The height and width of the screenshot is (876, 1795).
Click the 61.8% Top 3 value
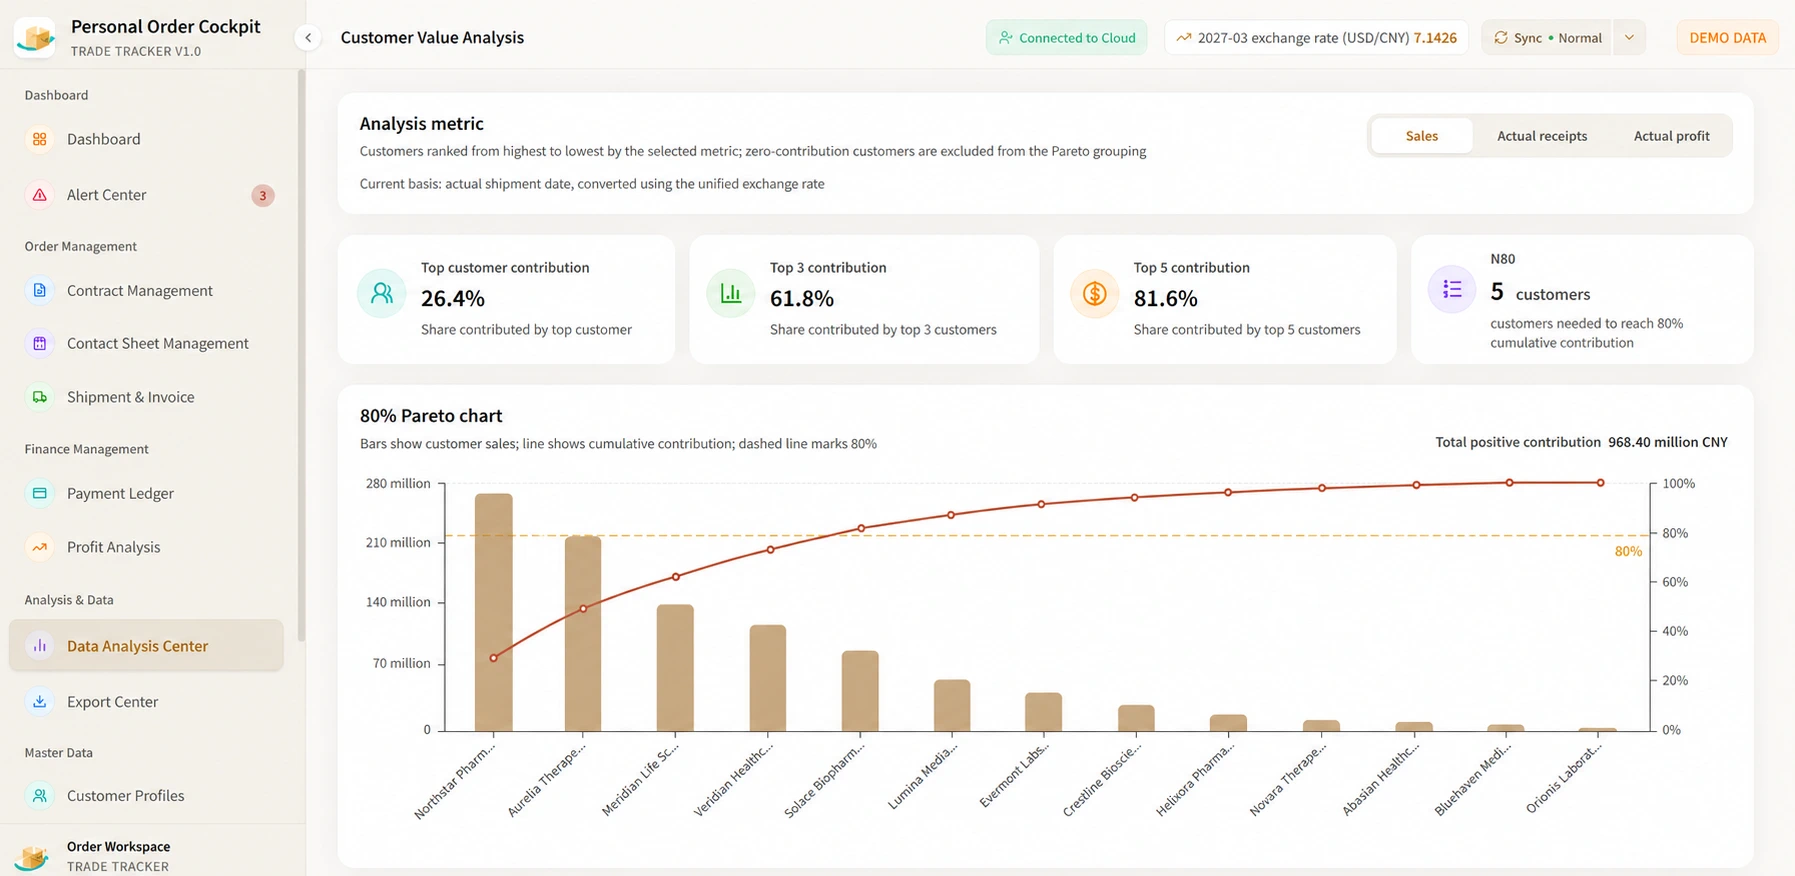(x=802, y=298)
